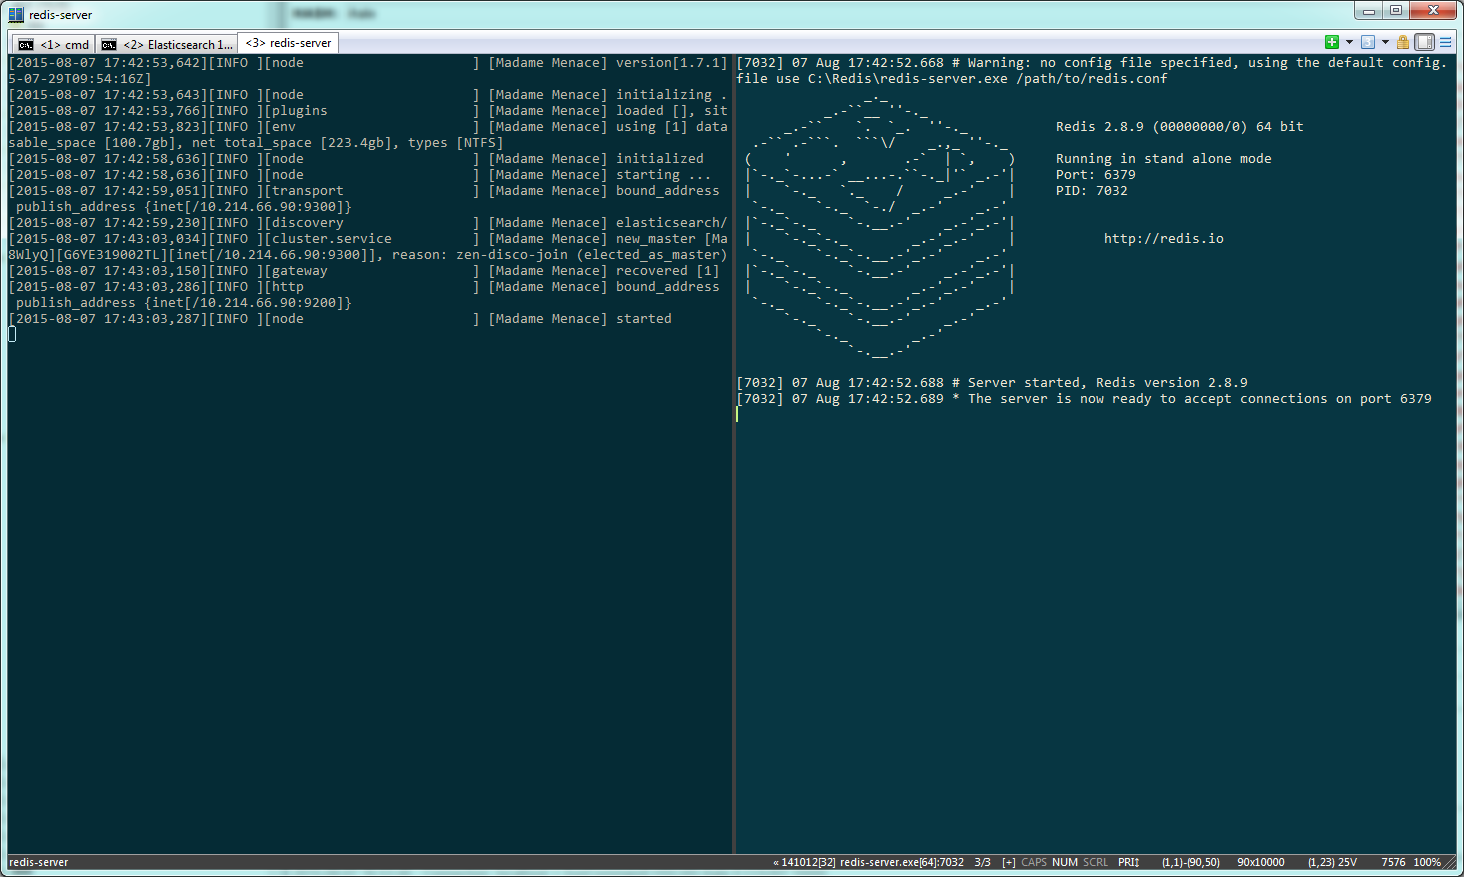The width and height of the screenshot is (1464, 877).
Task: Click the ConEmu window icon in title bar
Action: [x=16, y=14]
